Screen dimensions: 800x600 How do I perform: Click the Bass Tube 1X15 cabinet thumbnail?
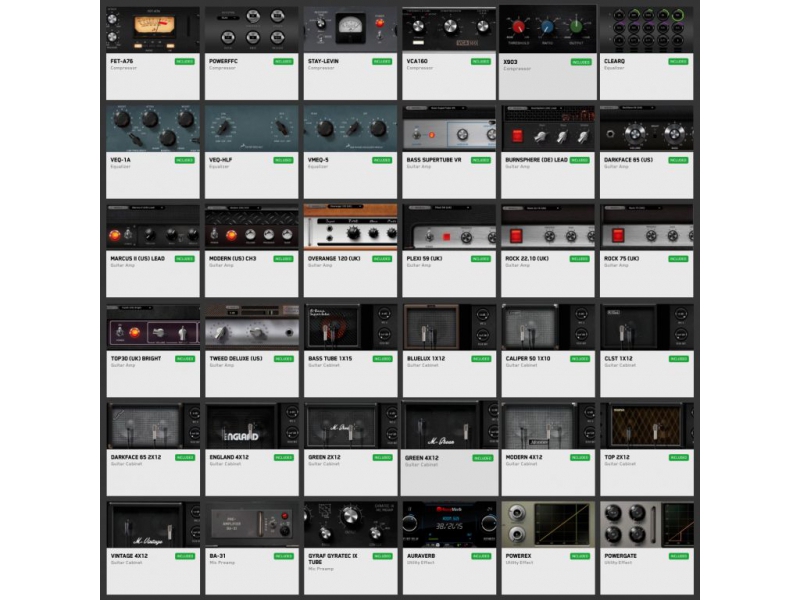point(351,328)
